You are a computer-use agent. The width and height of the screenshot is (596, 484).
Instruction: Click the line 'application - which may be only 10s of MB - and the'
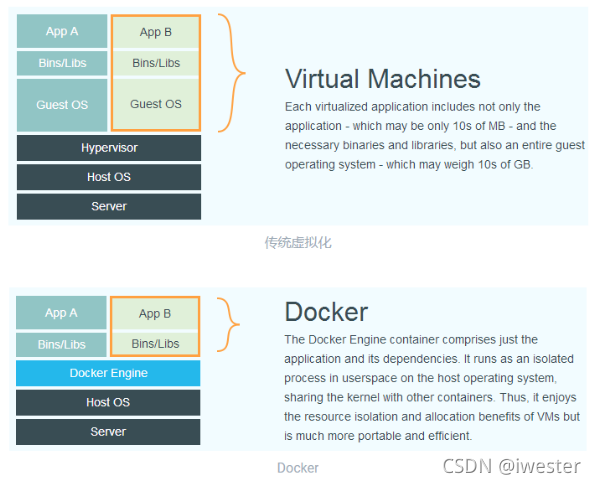pos(420,126)
